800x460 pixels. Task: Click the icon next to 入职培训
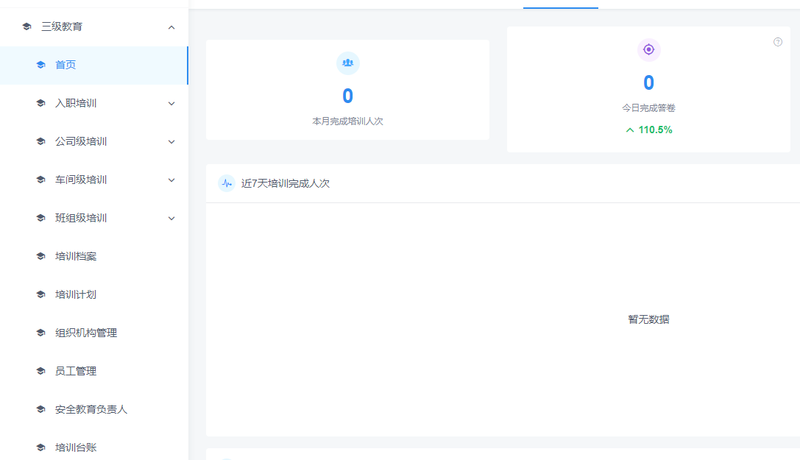point(41,103)
